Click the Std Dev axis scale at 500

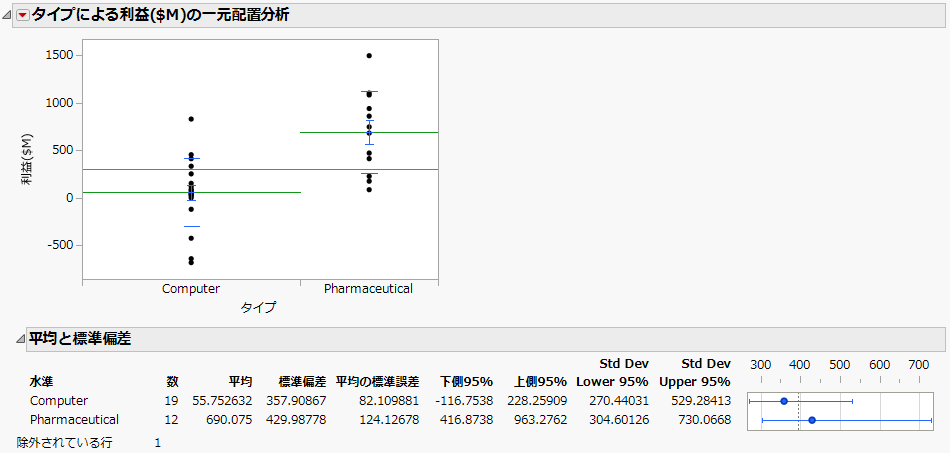pyautogui.click(x=839, y=365)
